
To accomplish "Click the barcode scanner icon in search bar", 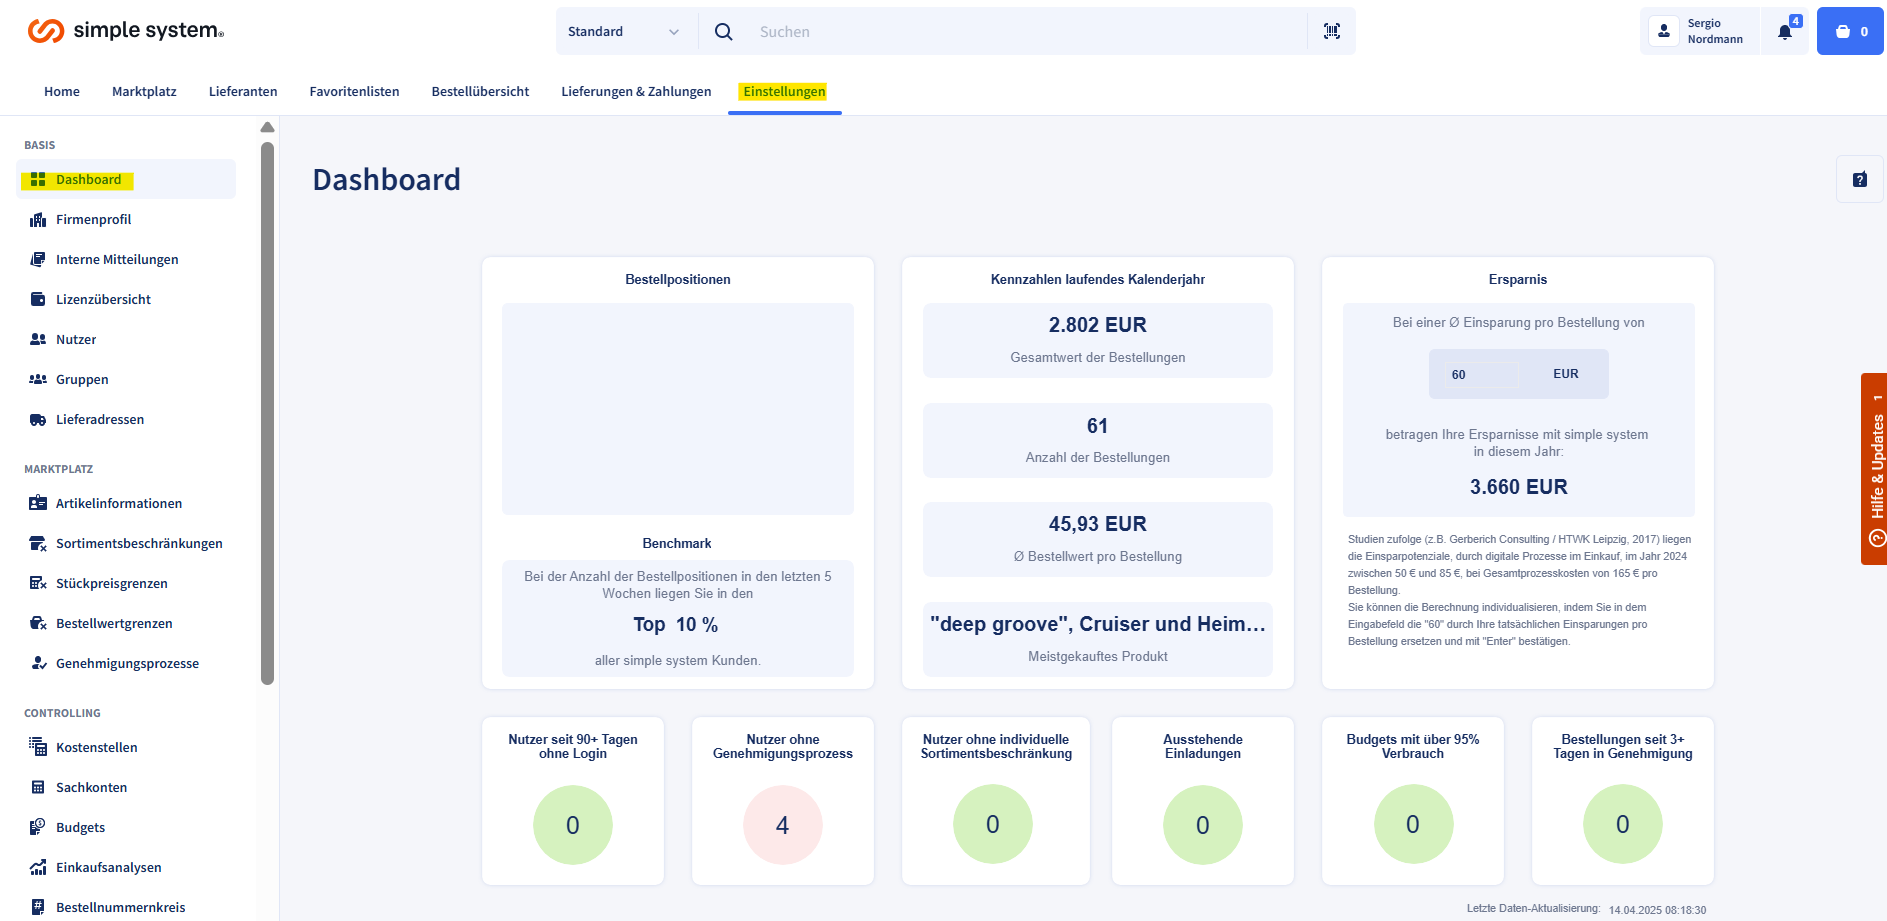I will tap(1331, 31).
